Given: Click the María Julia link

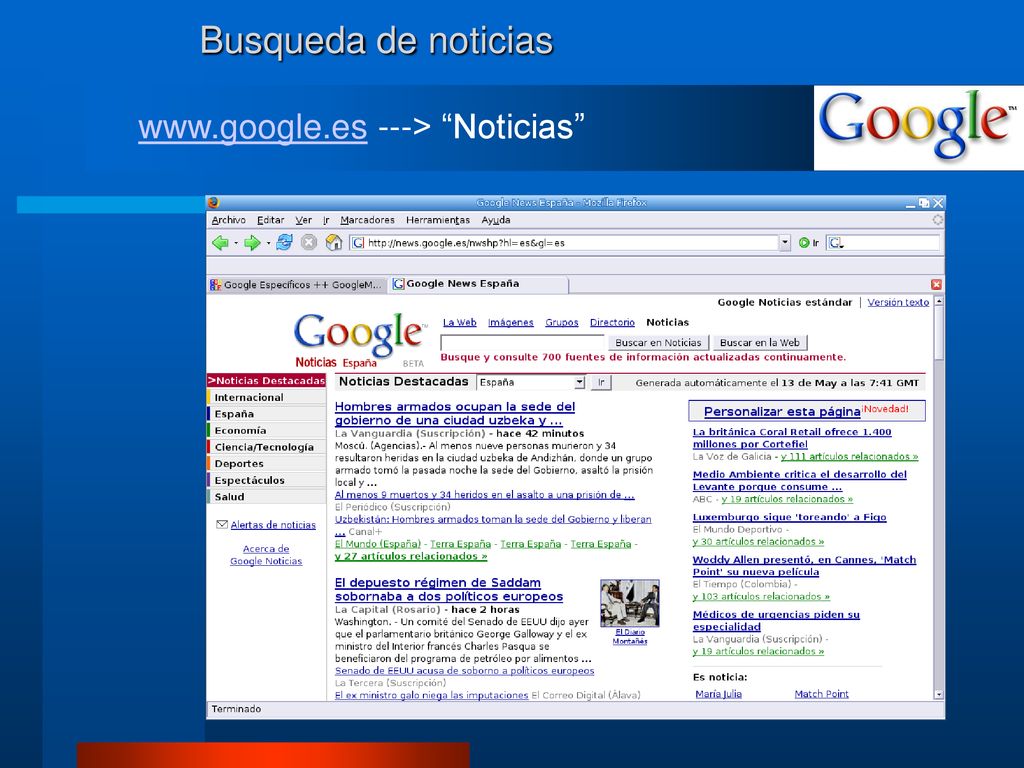Looking at the screenshot, I should 718,694.
